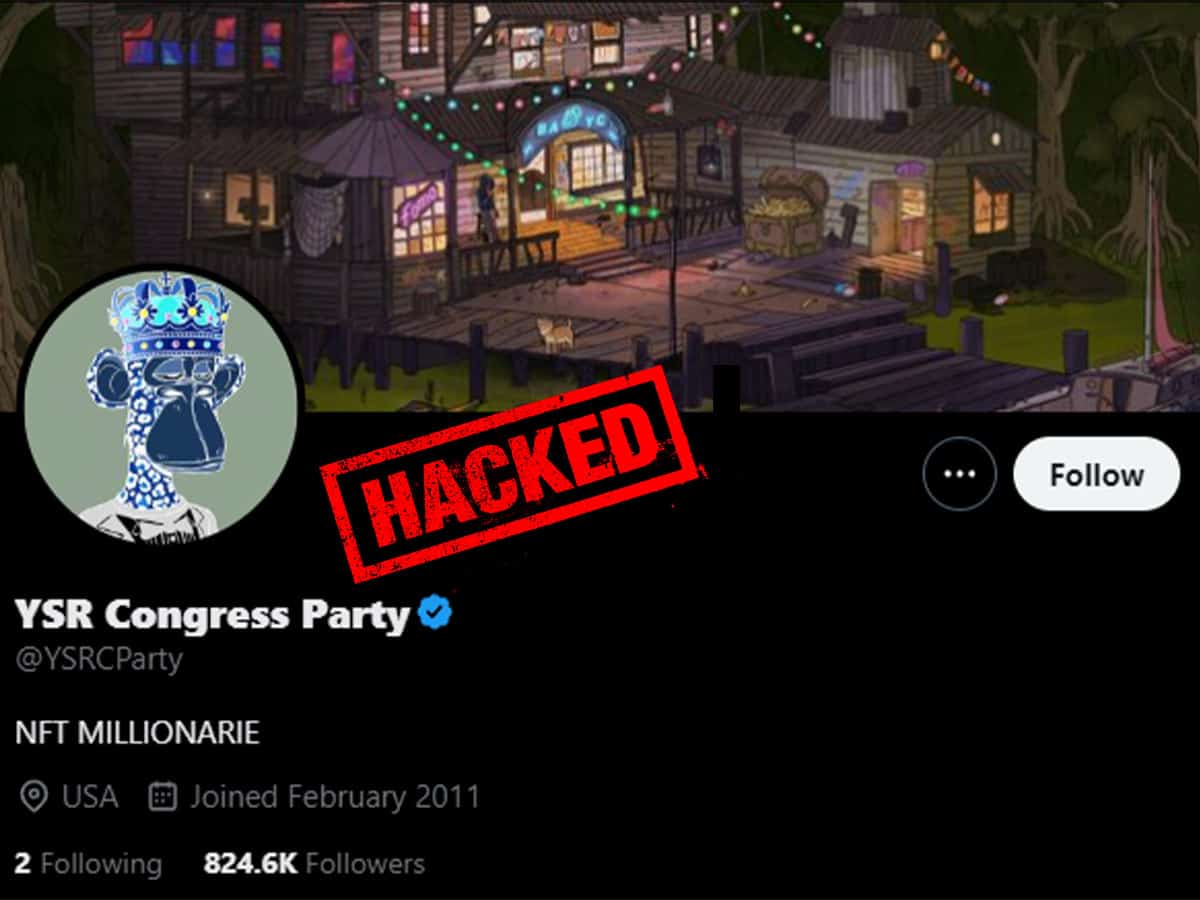The width and height of the screenshot is (1200, 900).
Task: Click the Follow button
Action: [1096, 474]
